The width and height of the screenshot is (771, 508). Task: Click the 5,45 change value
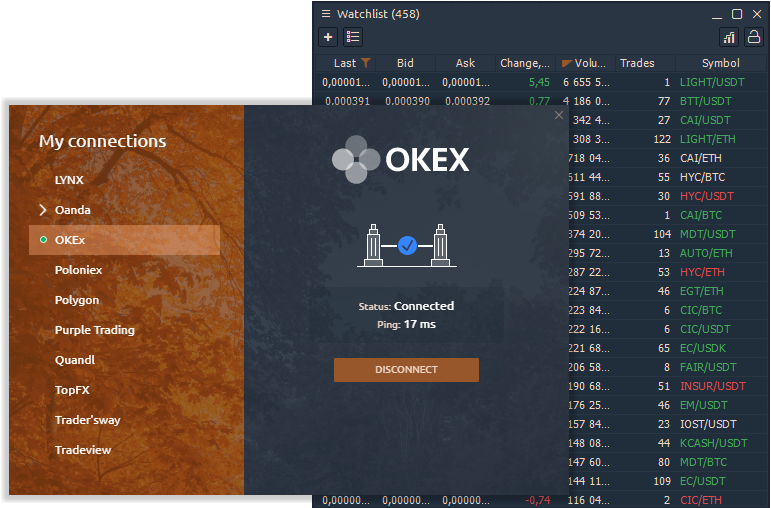(539, 82)
